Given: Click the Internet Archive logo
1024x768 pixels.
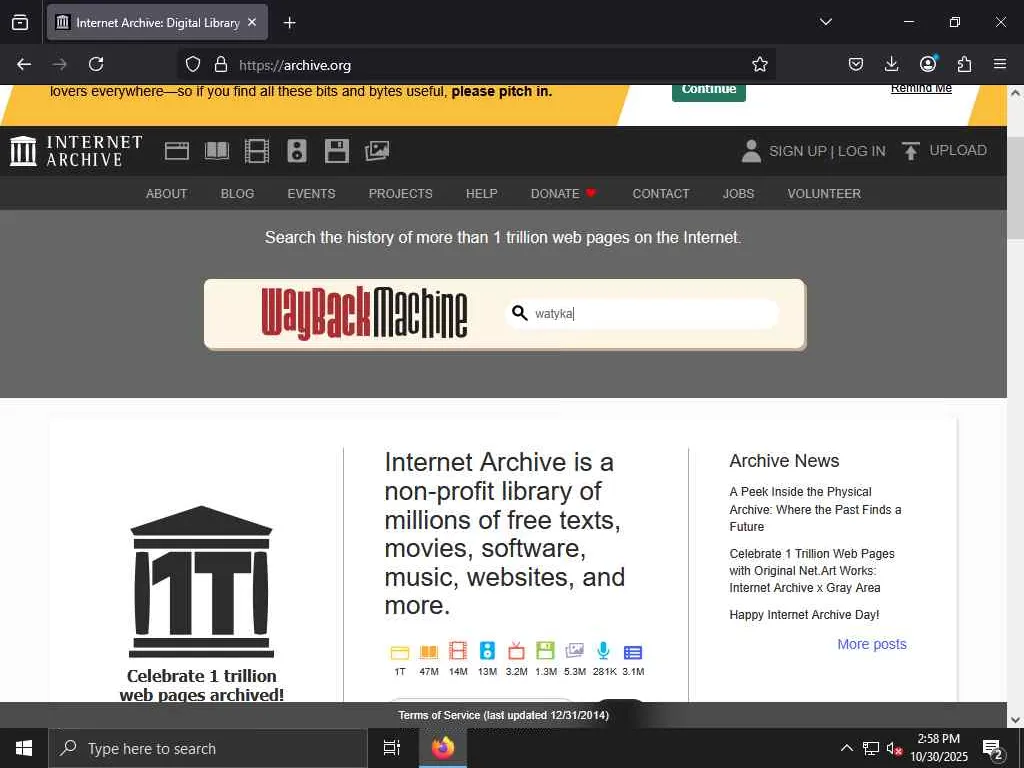Looking at the screenshot, I should [76, 151].
